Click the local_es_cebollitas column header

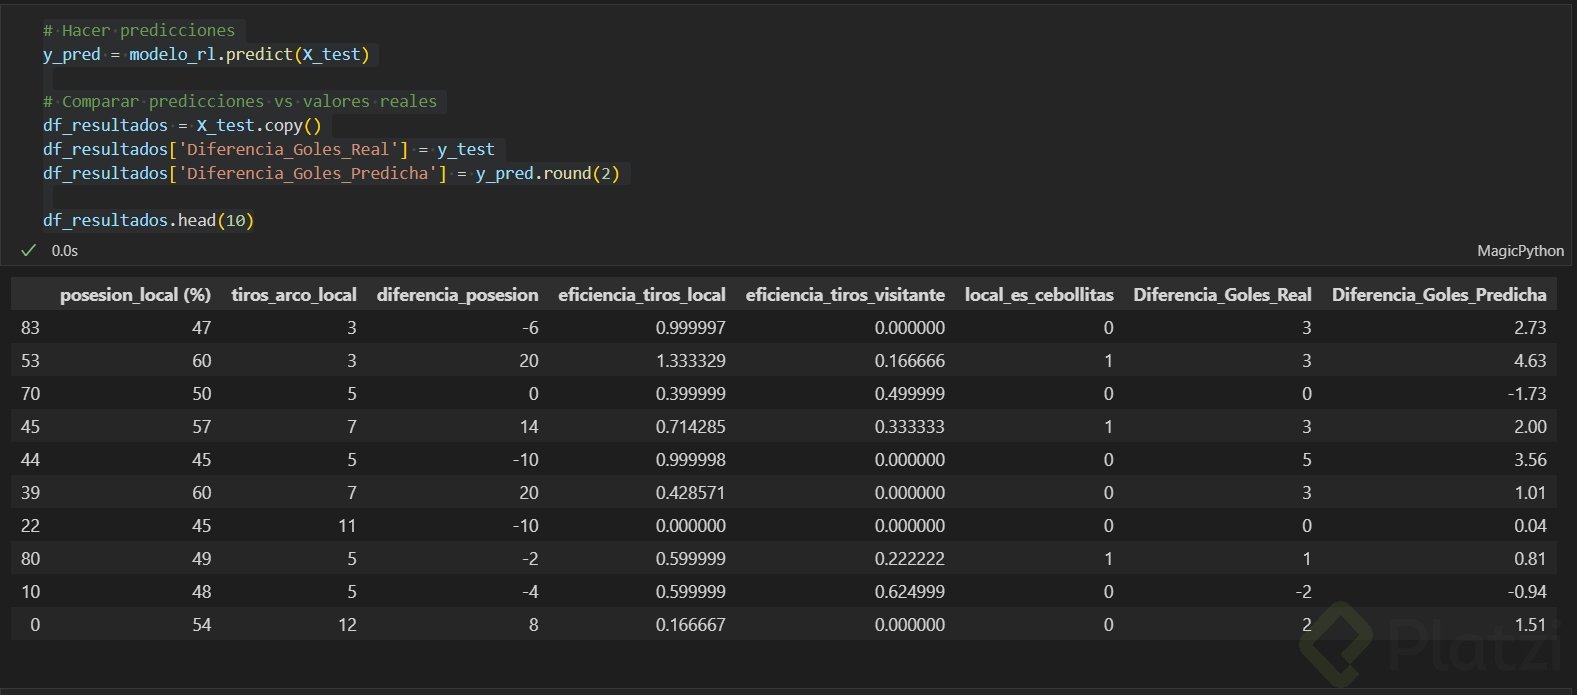click(x=1039, y=295)
